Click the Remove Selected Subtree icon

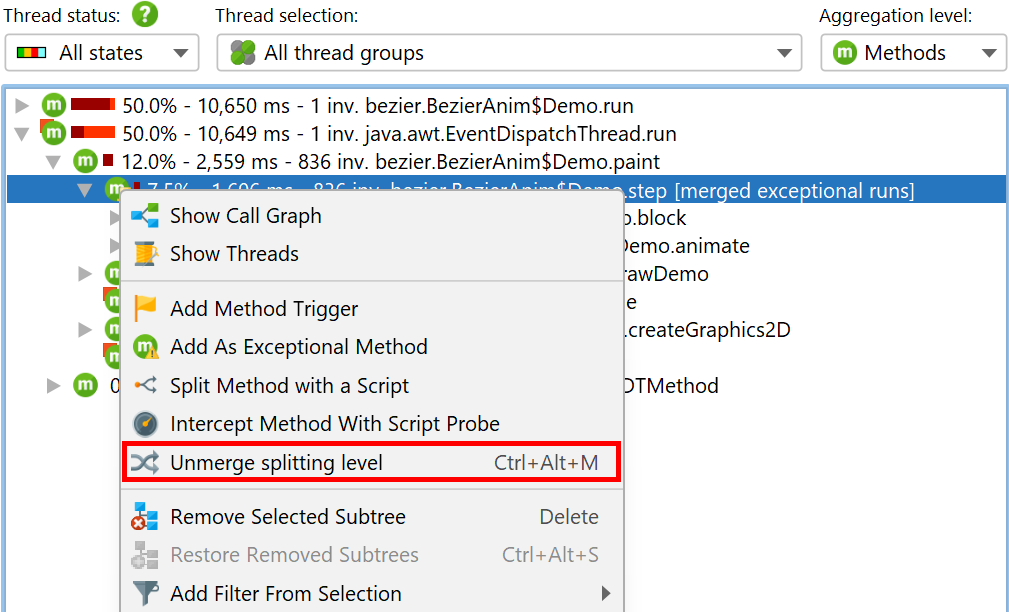pos(145,517)
